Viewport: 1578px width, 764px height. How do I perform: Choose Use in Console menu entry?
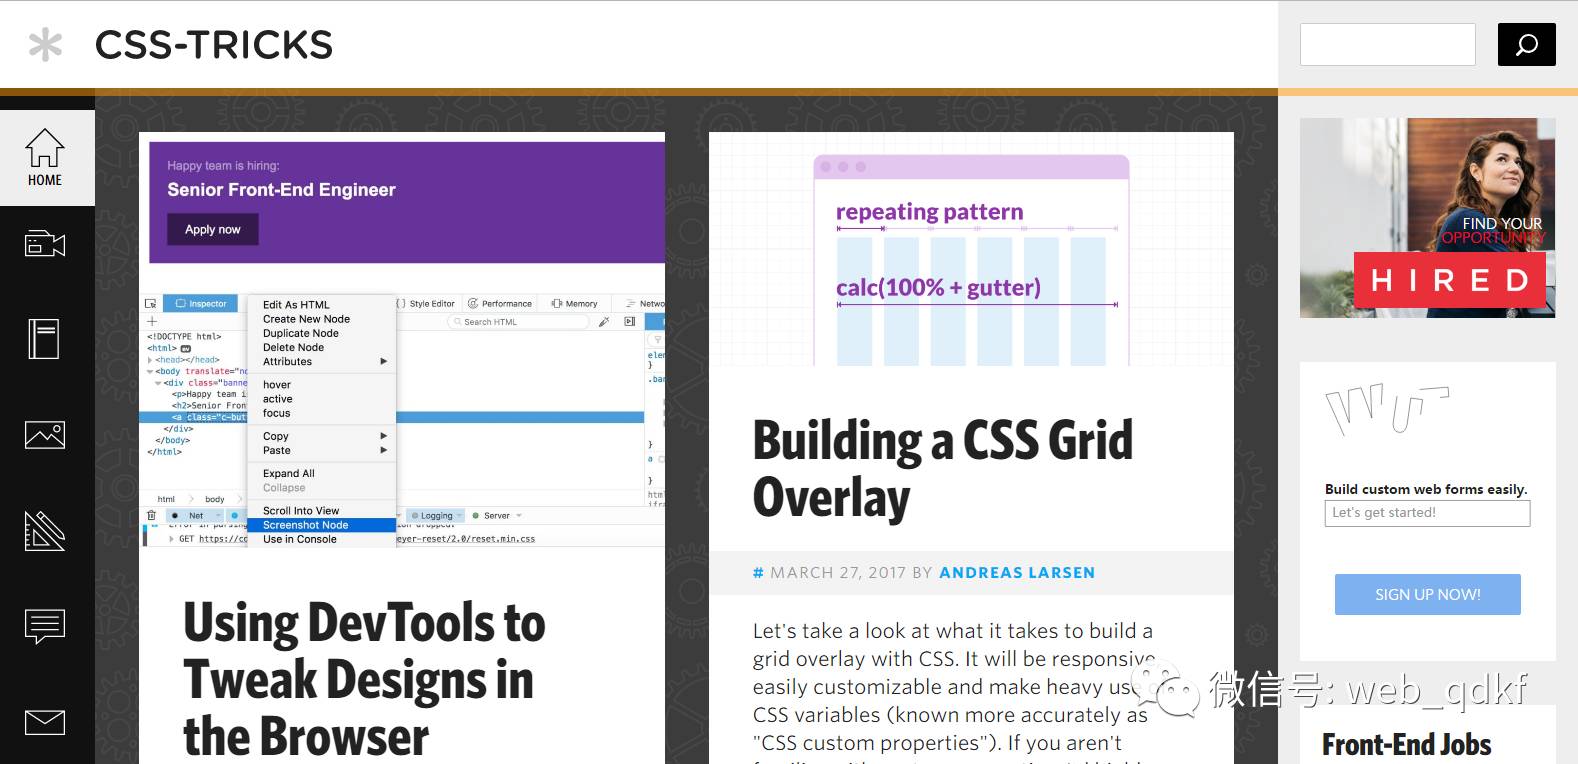point(300,539)
